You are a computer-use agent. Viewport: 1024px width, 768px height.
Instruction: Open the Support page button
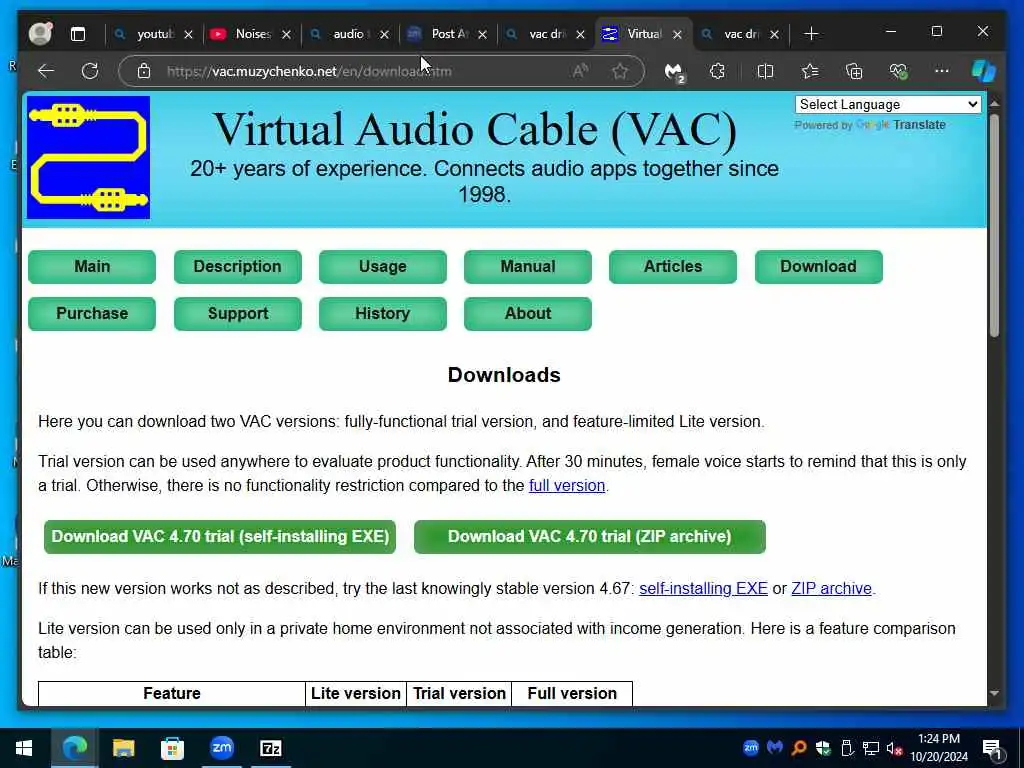pos(238,313)
